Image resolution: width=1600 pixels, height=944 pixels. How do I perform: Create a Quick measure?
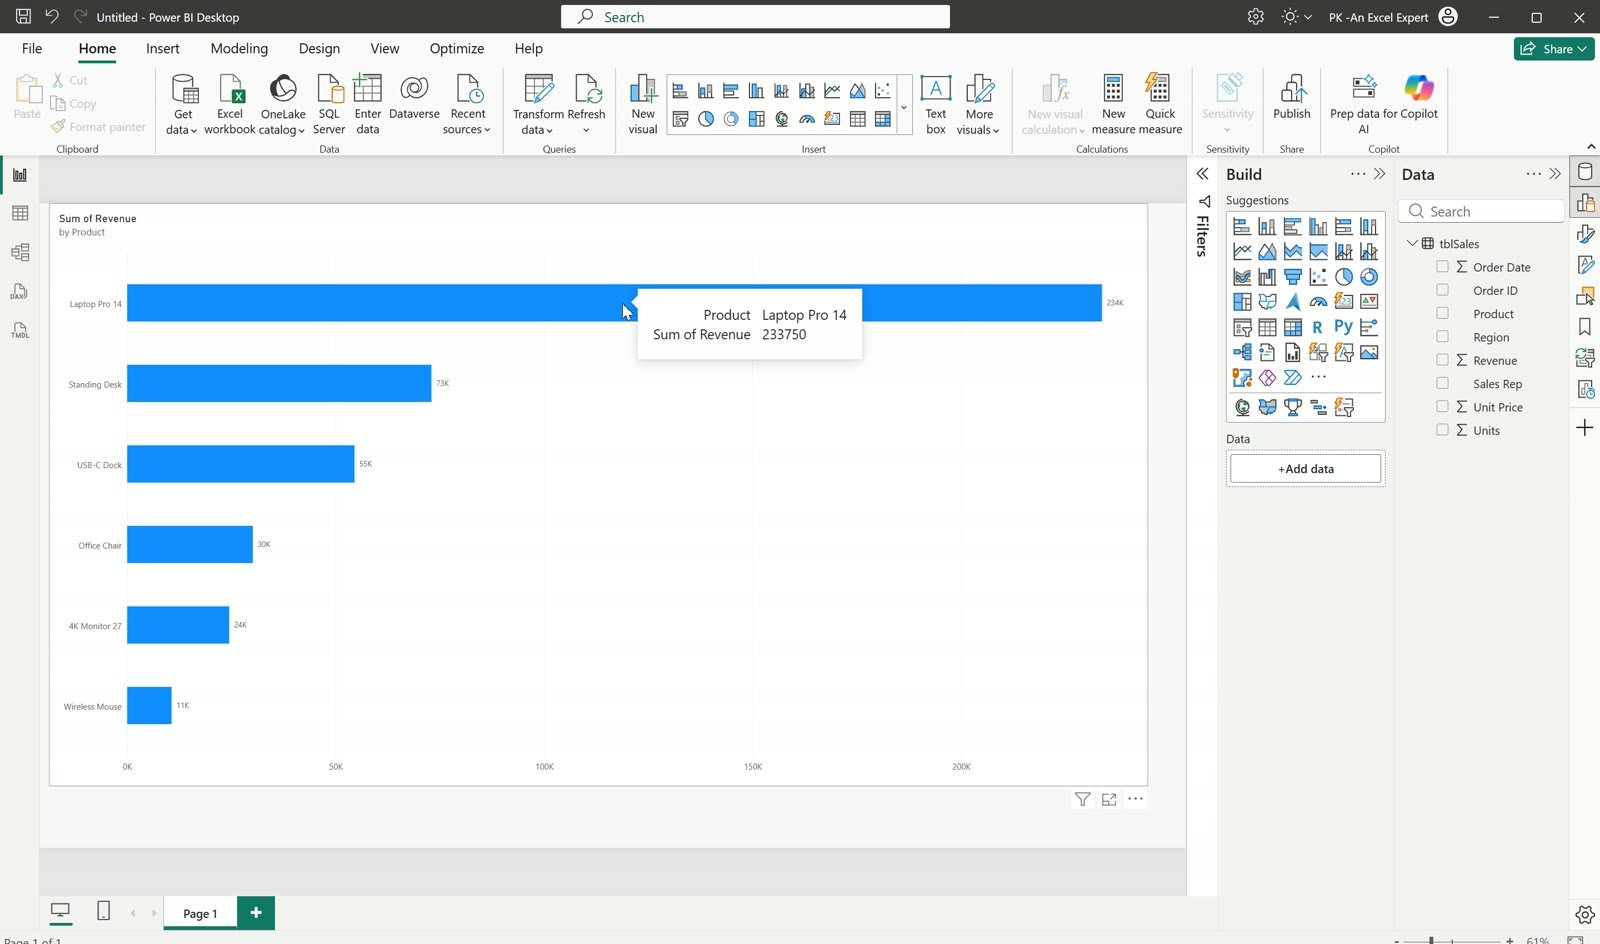1160,104
